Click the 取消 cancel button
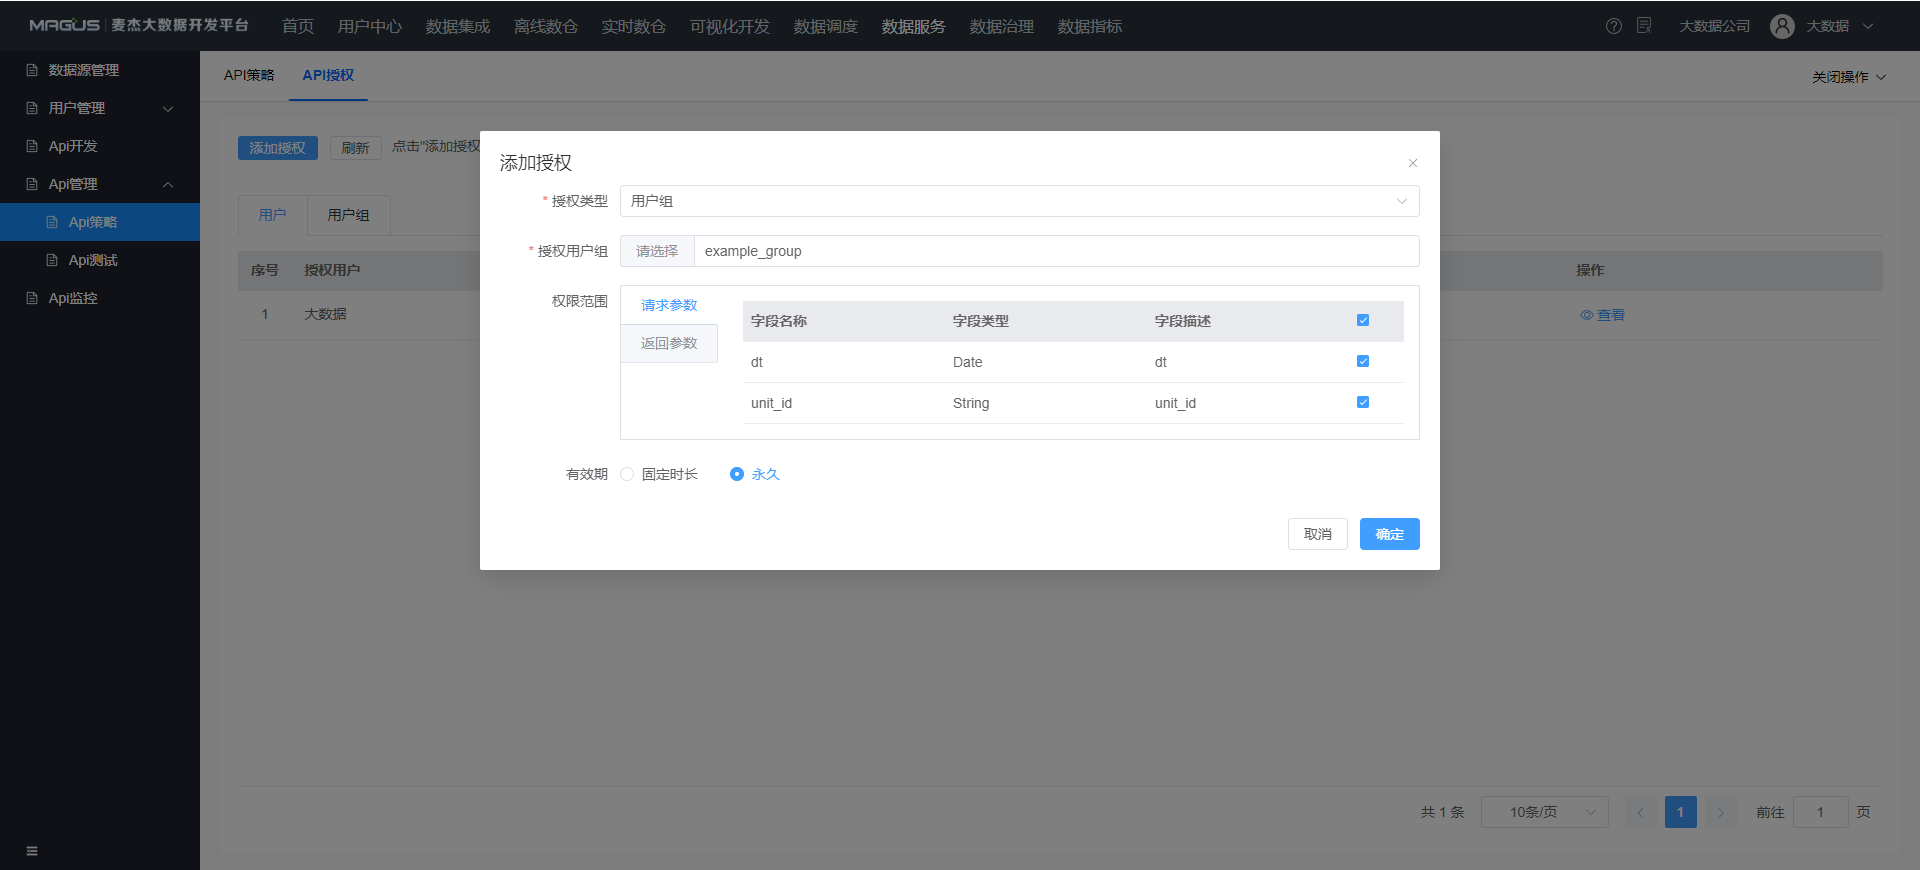1920x870 pixels. (x=1318, y=534)
